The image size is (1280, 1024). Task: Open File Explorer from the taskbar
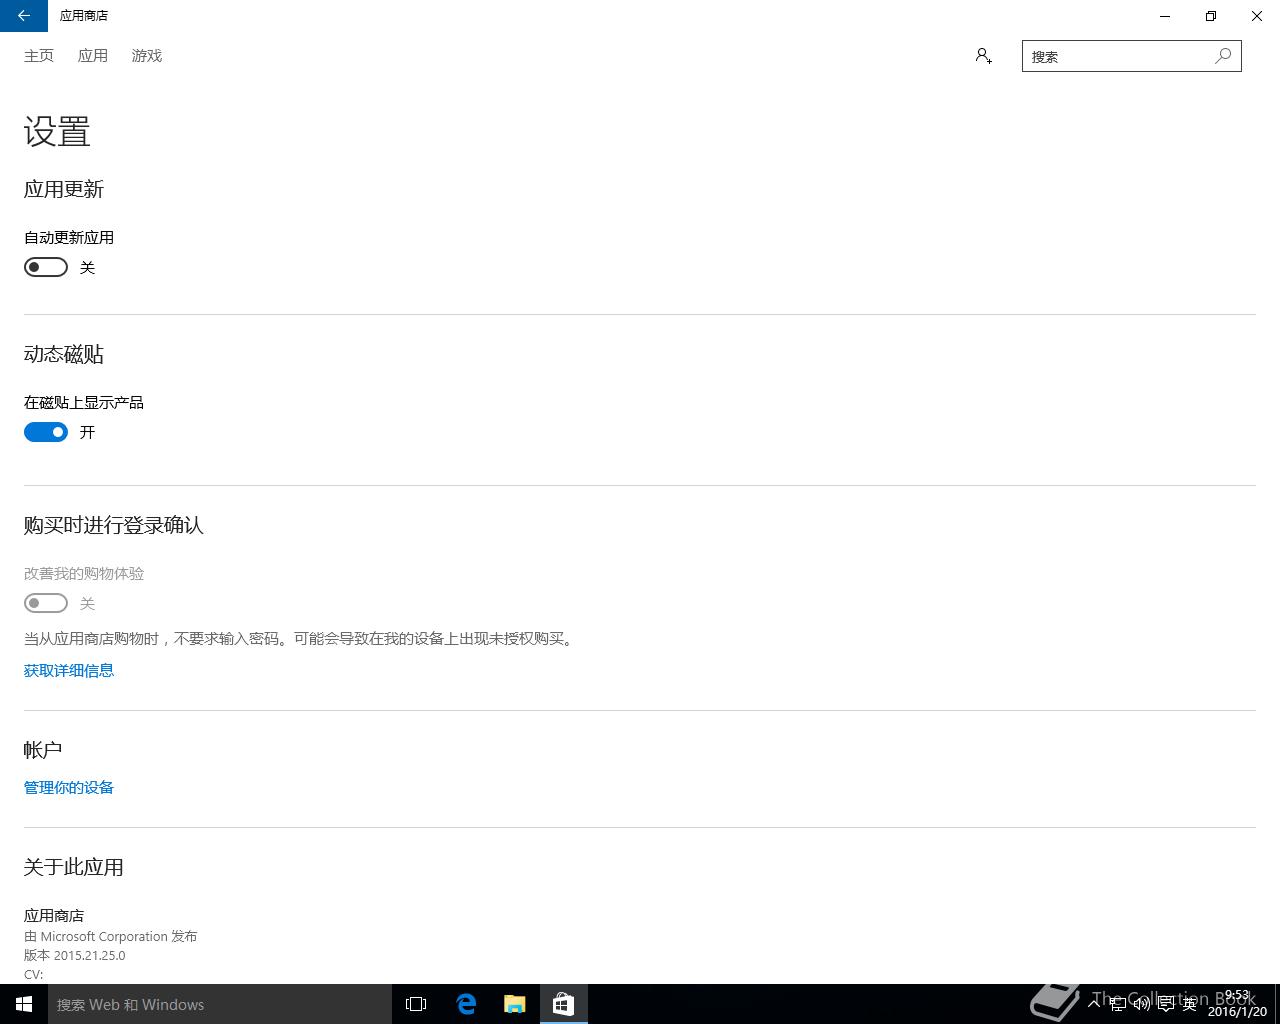[515, 1004]
